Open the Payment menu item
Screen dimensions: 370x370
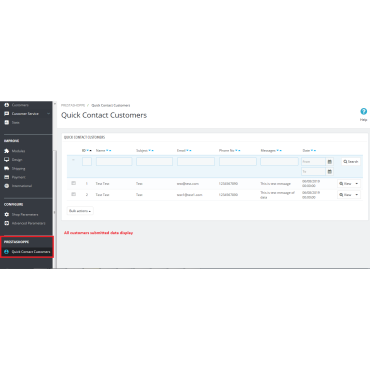18,177
